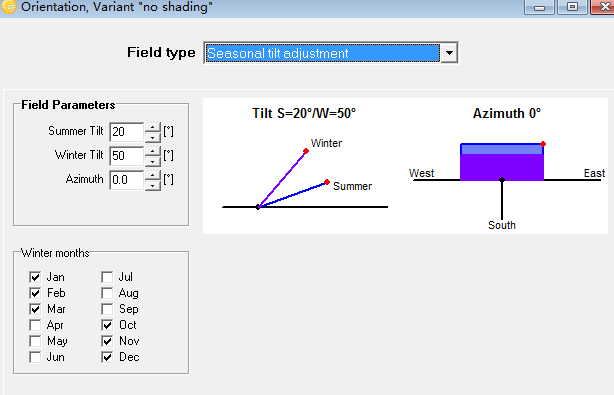614x395 pixels.
Task: Click the red Summer tilt handle in diagram
Action: (327, 182)
